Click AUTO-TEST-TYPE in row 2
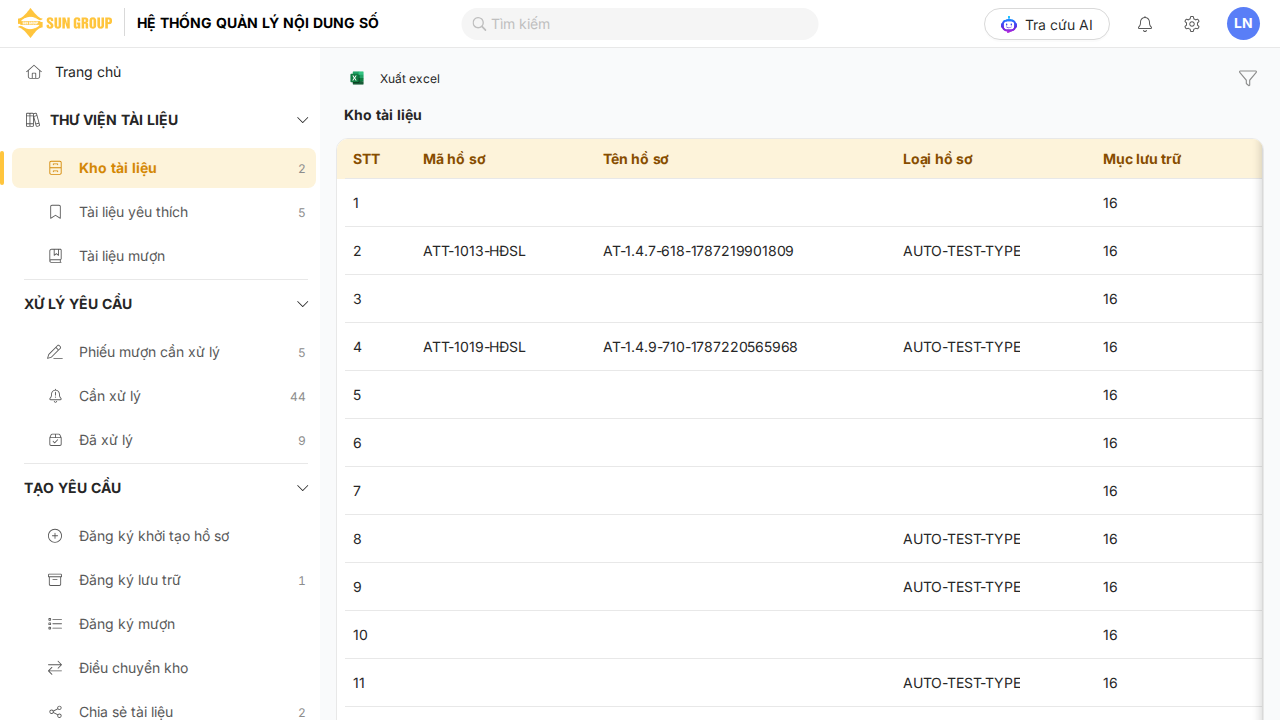The image size is (1280, 720). (x=962, y=251)
